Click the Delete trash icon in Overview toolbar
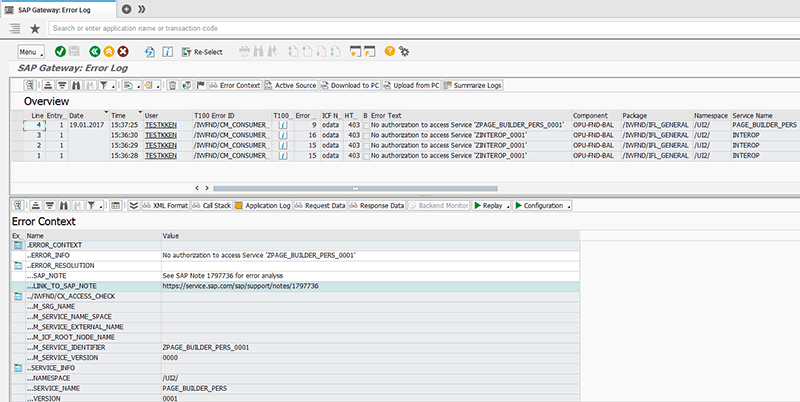800x402 pixels. tap(173, 86)
